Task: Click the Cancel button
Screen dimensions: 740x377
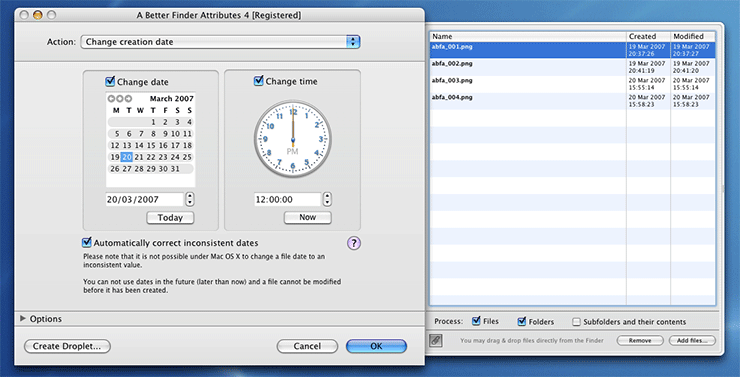Action: 307,346
